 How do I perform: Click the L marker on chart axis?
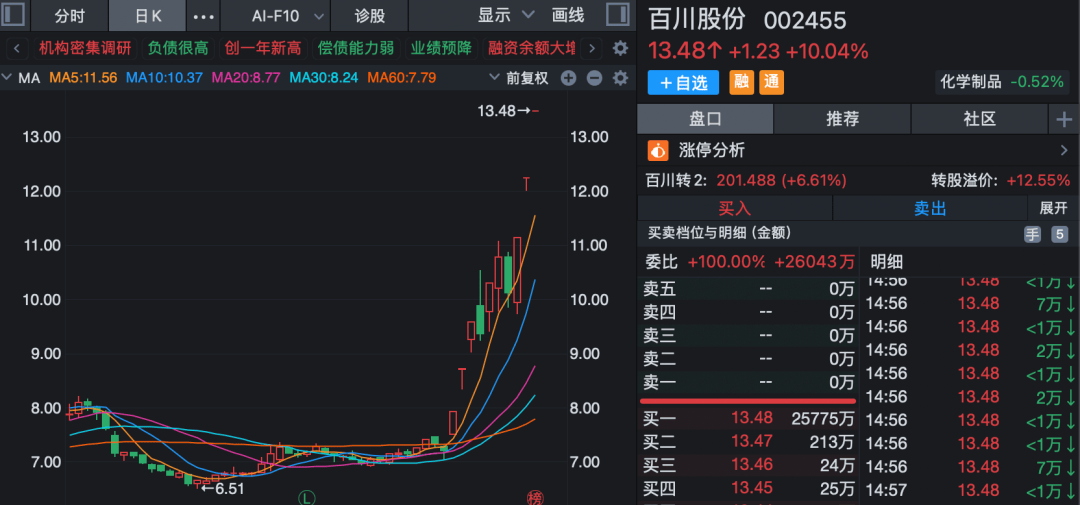click(x=307, y=497)
